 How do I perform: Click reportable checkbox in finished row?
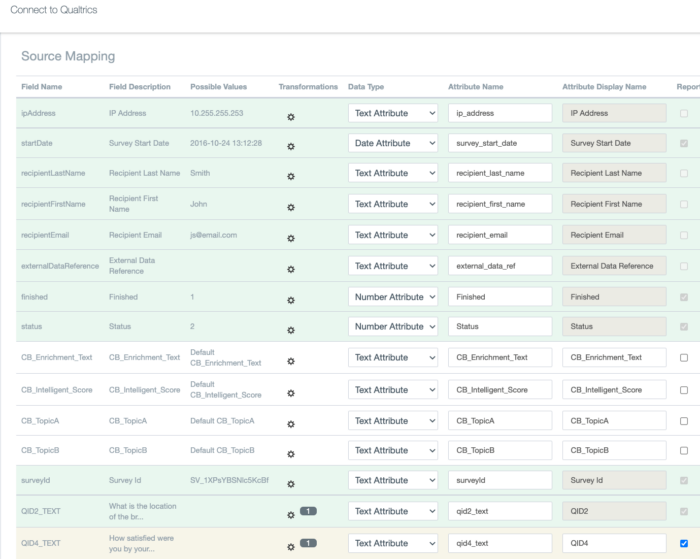click(x=683, y=297)
